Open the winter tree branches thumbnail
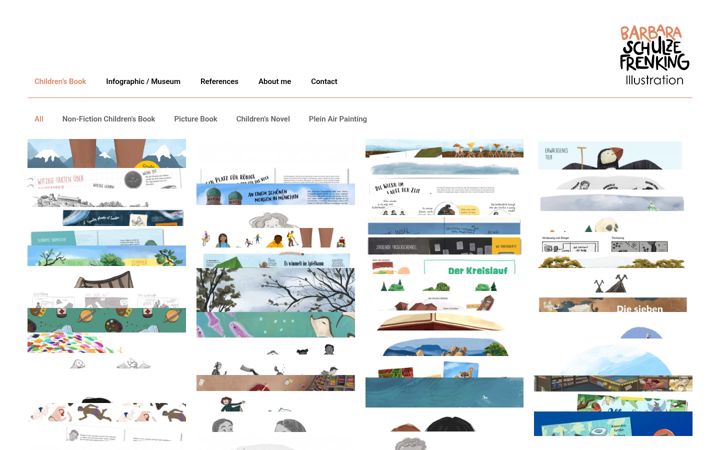This screenshot has height=450, width=720. pyautogui.click(x=276, y=290)
